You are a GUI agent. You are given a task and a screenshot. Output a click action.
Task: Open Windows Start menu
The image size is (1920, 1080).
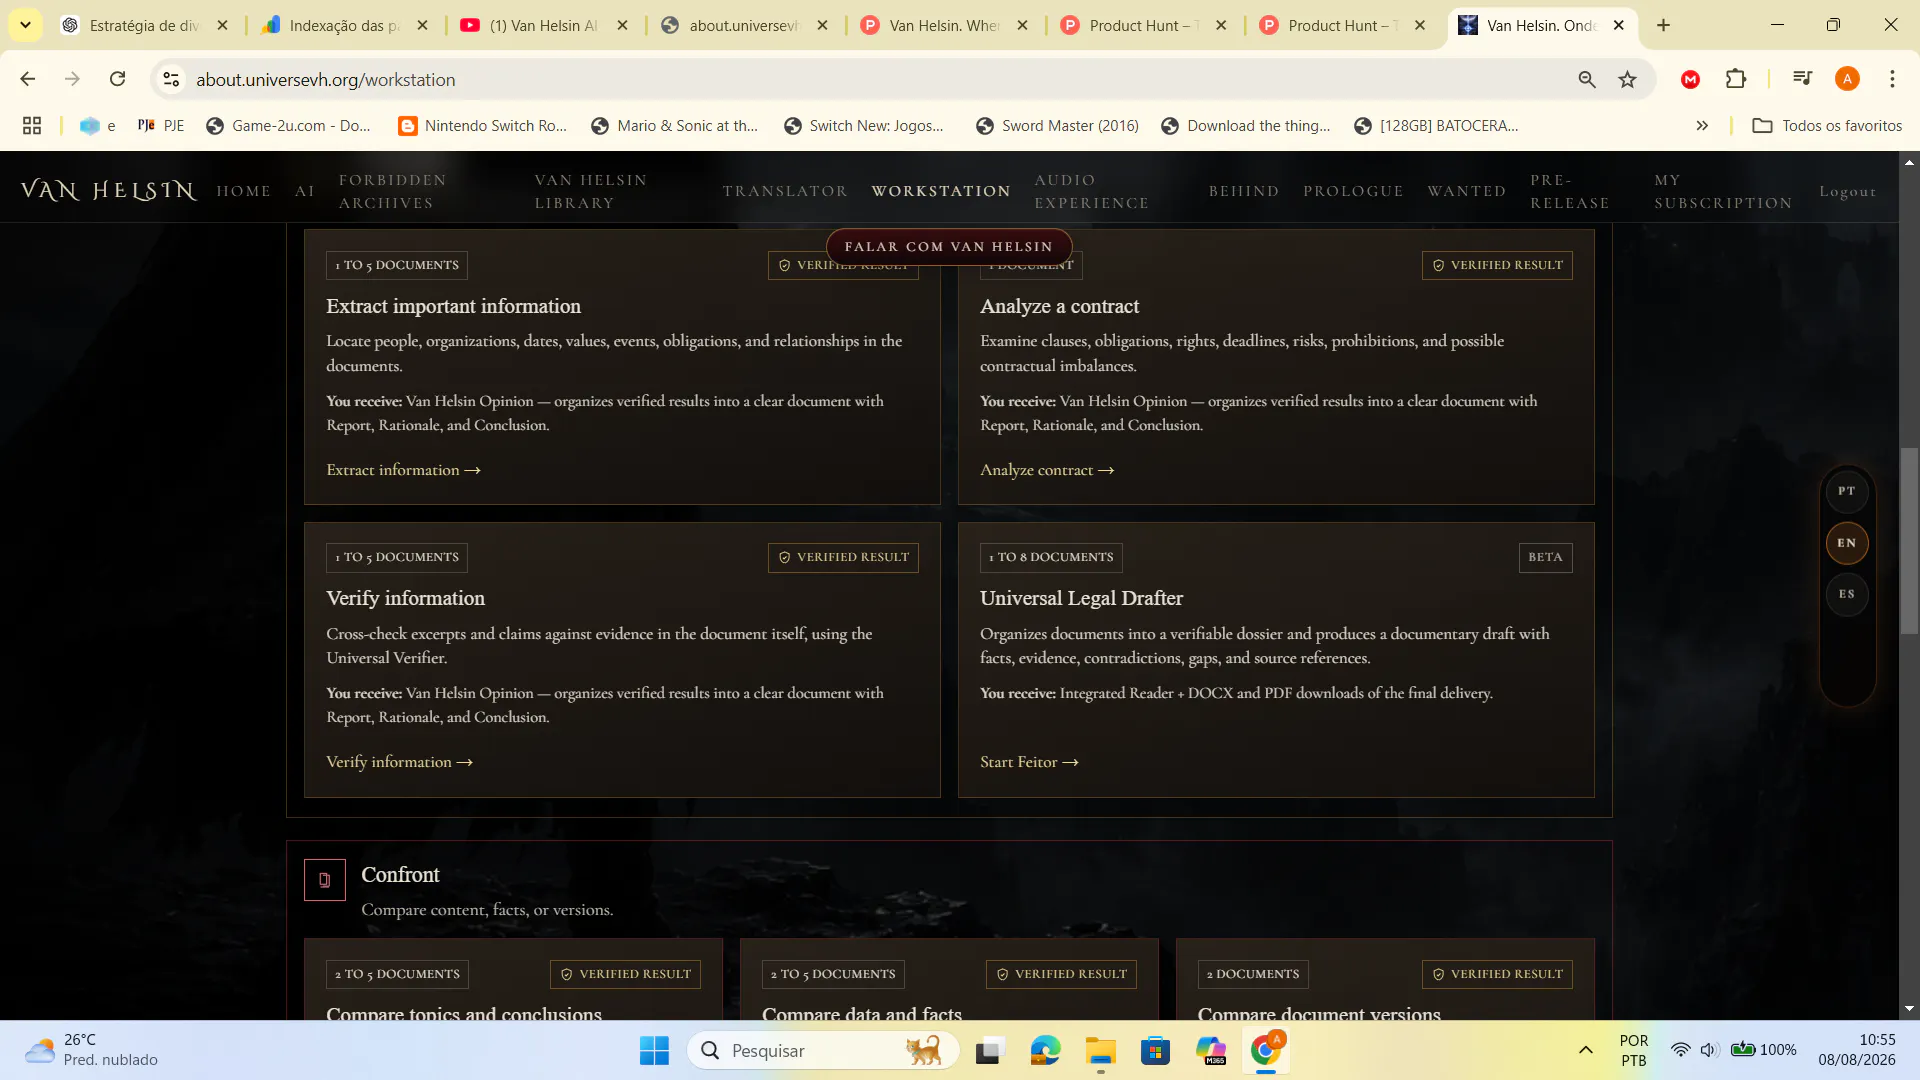pyautogui.click(x=654, y=1050)
